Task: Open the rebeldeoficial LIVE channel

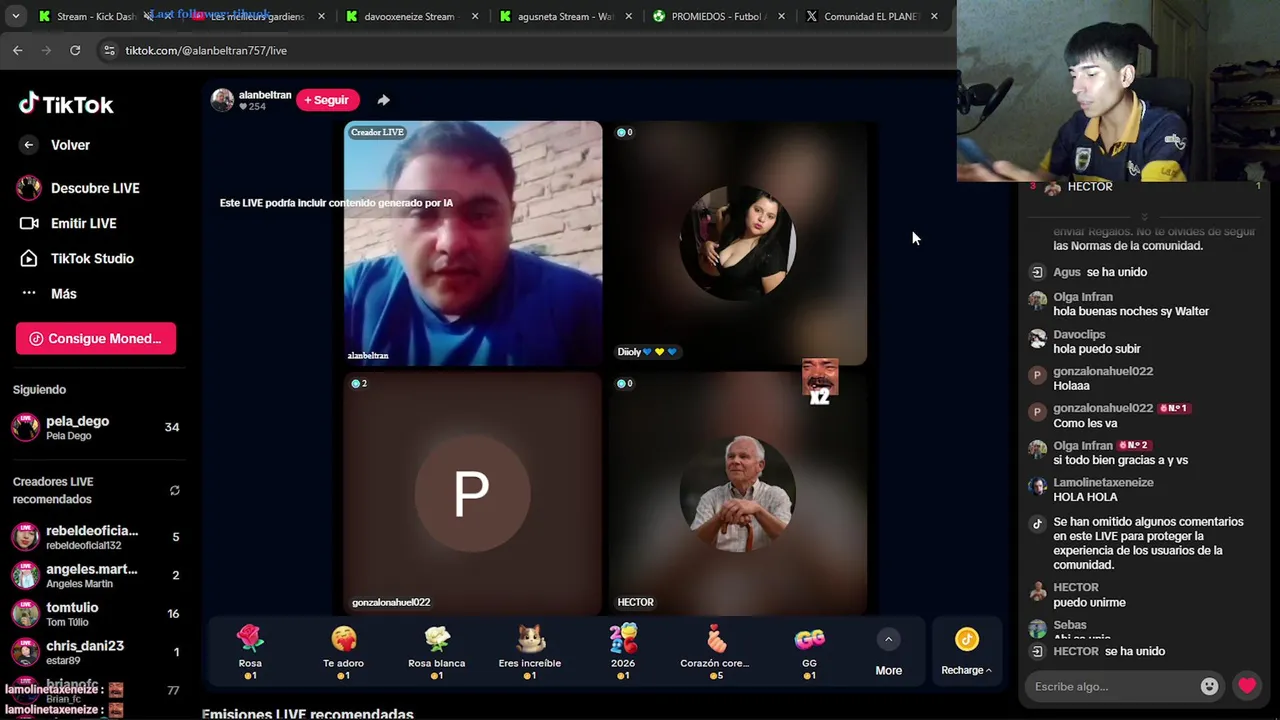Action: pyautogui.click(x=95, y=537)
